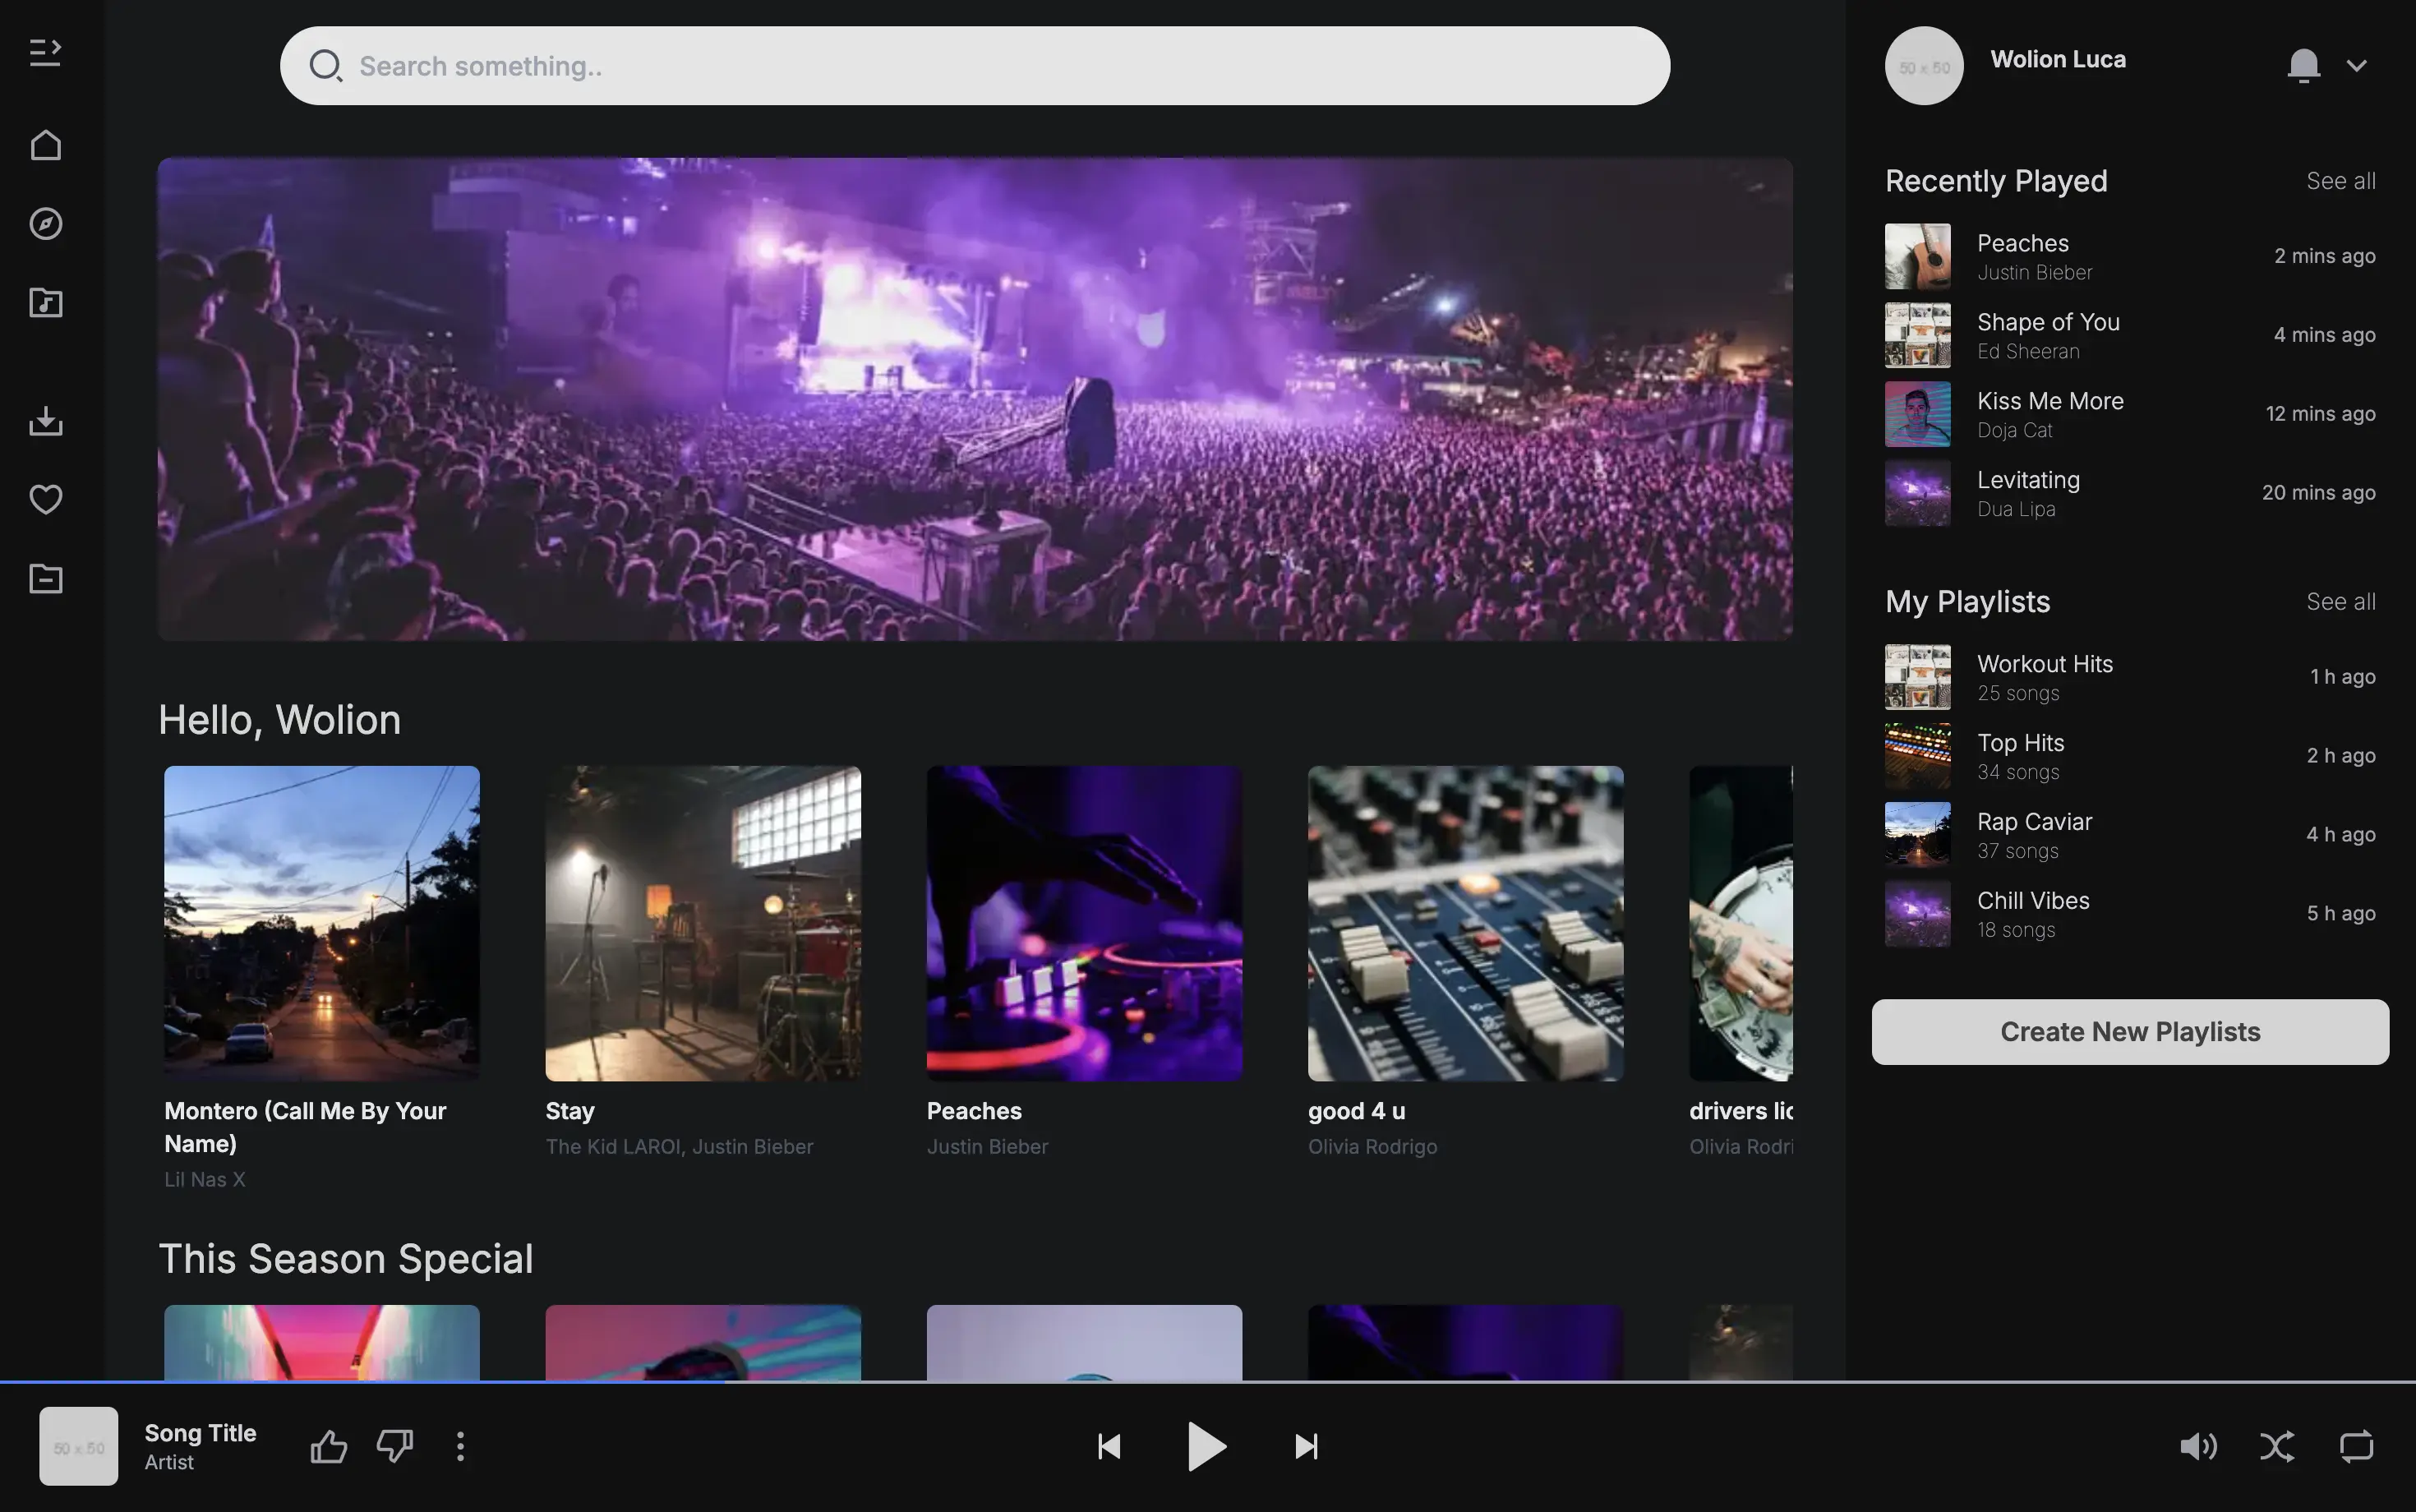See all Recently Played songs

tap(2341, 181)
